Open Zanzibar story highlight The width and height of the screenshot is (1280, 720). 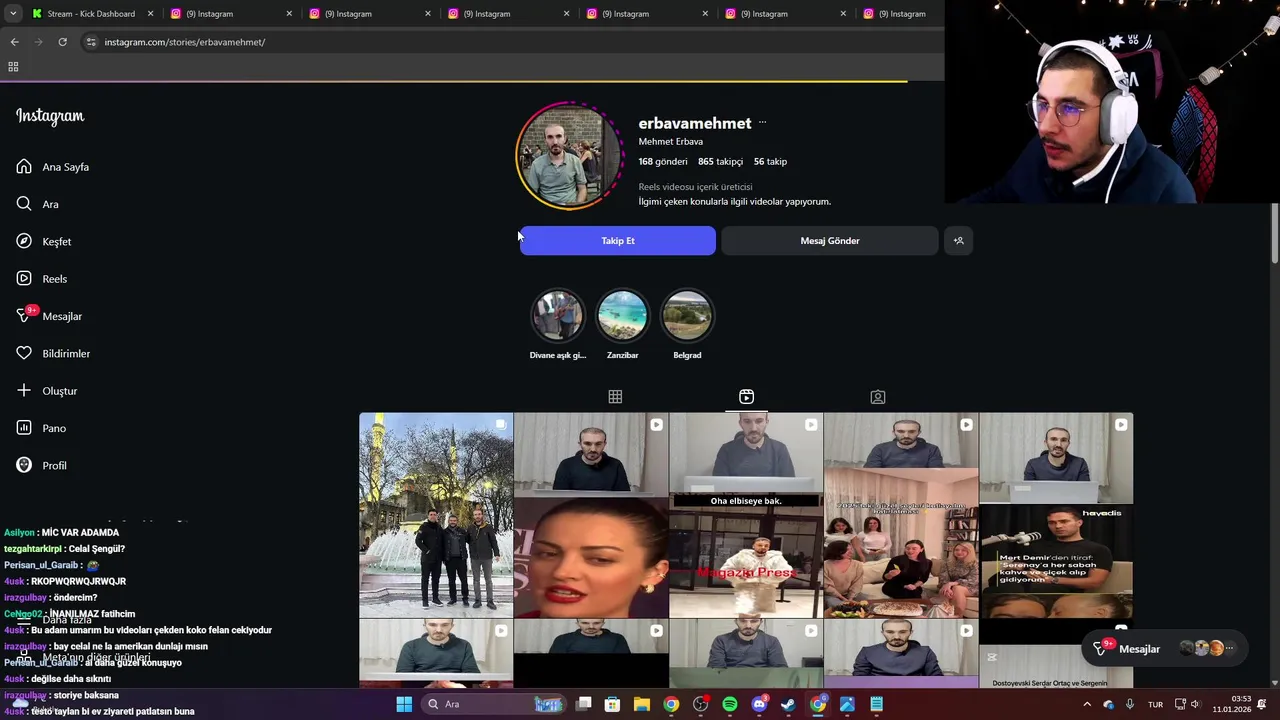click(x=622, y=324)
